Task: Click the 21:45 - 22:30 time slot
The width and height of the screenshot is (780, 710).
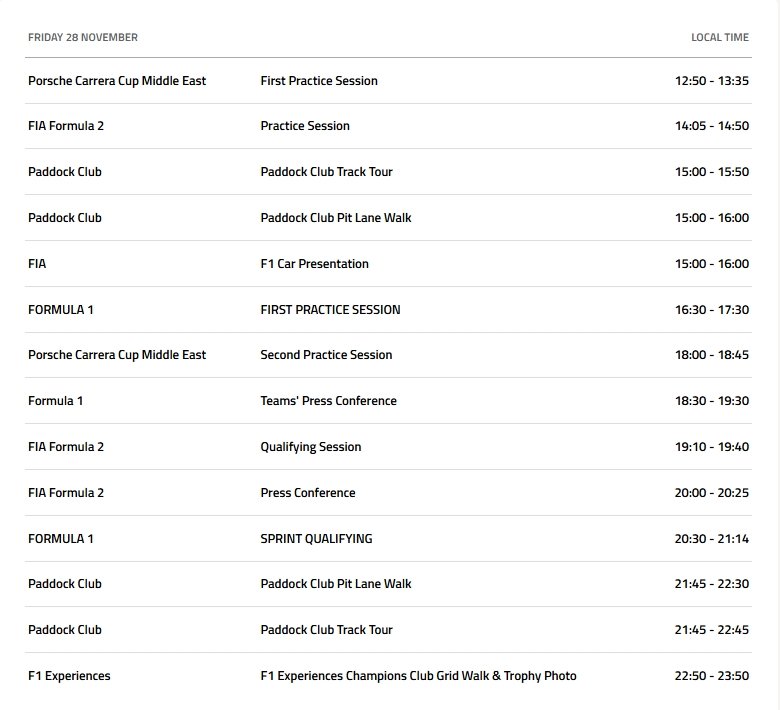Action: [x=711, y=584]
